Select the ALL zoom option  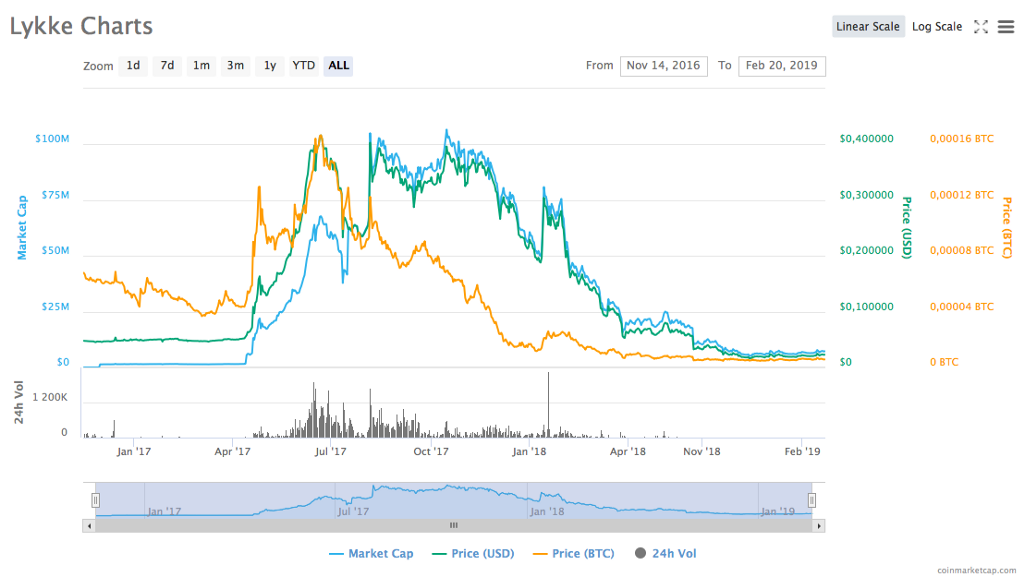338,65
